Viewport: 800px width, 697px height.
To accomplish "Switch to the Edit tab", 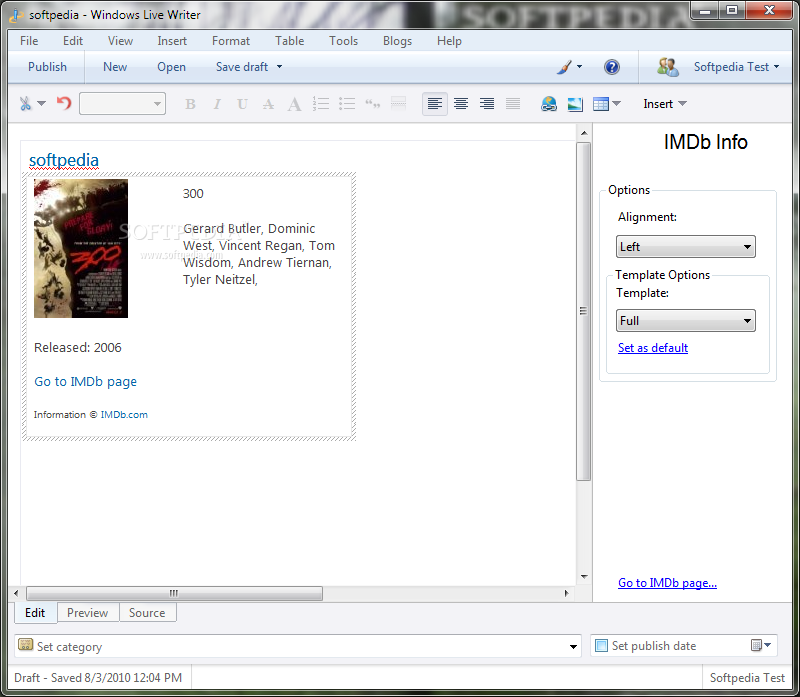I will click(x=35, y=613).
